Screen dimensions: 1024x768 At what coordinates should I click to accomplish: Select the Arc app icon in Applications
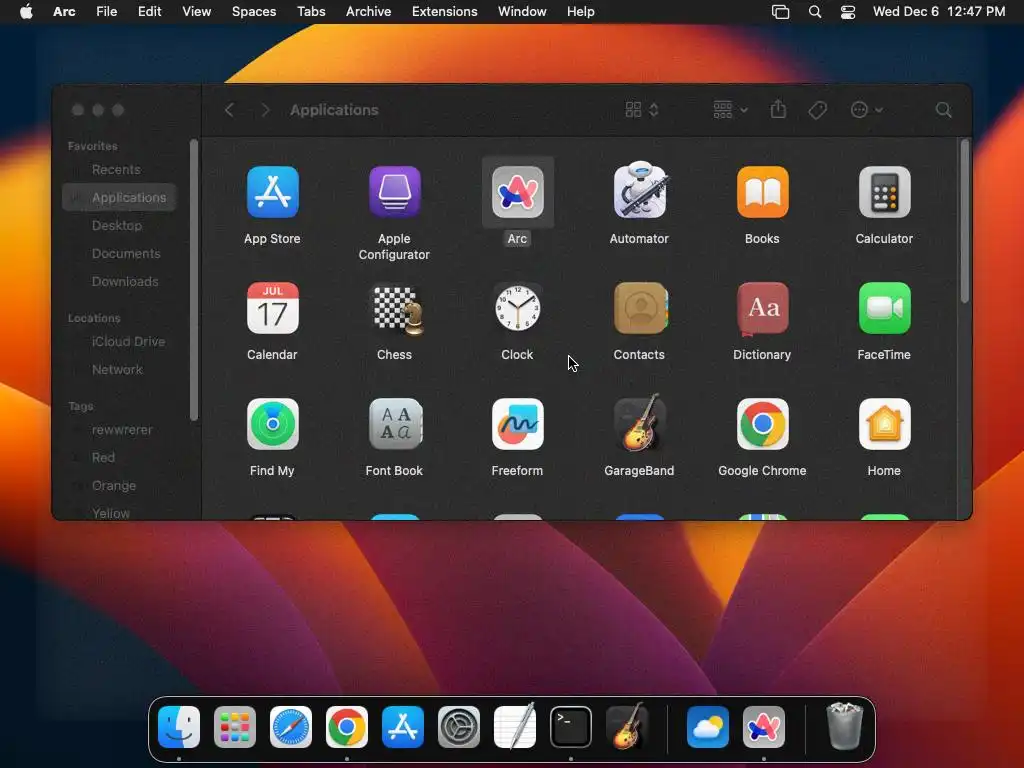[x=517, y=192]
